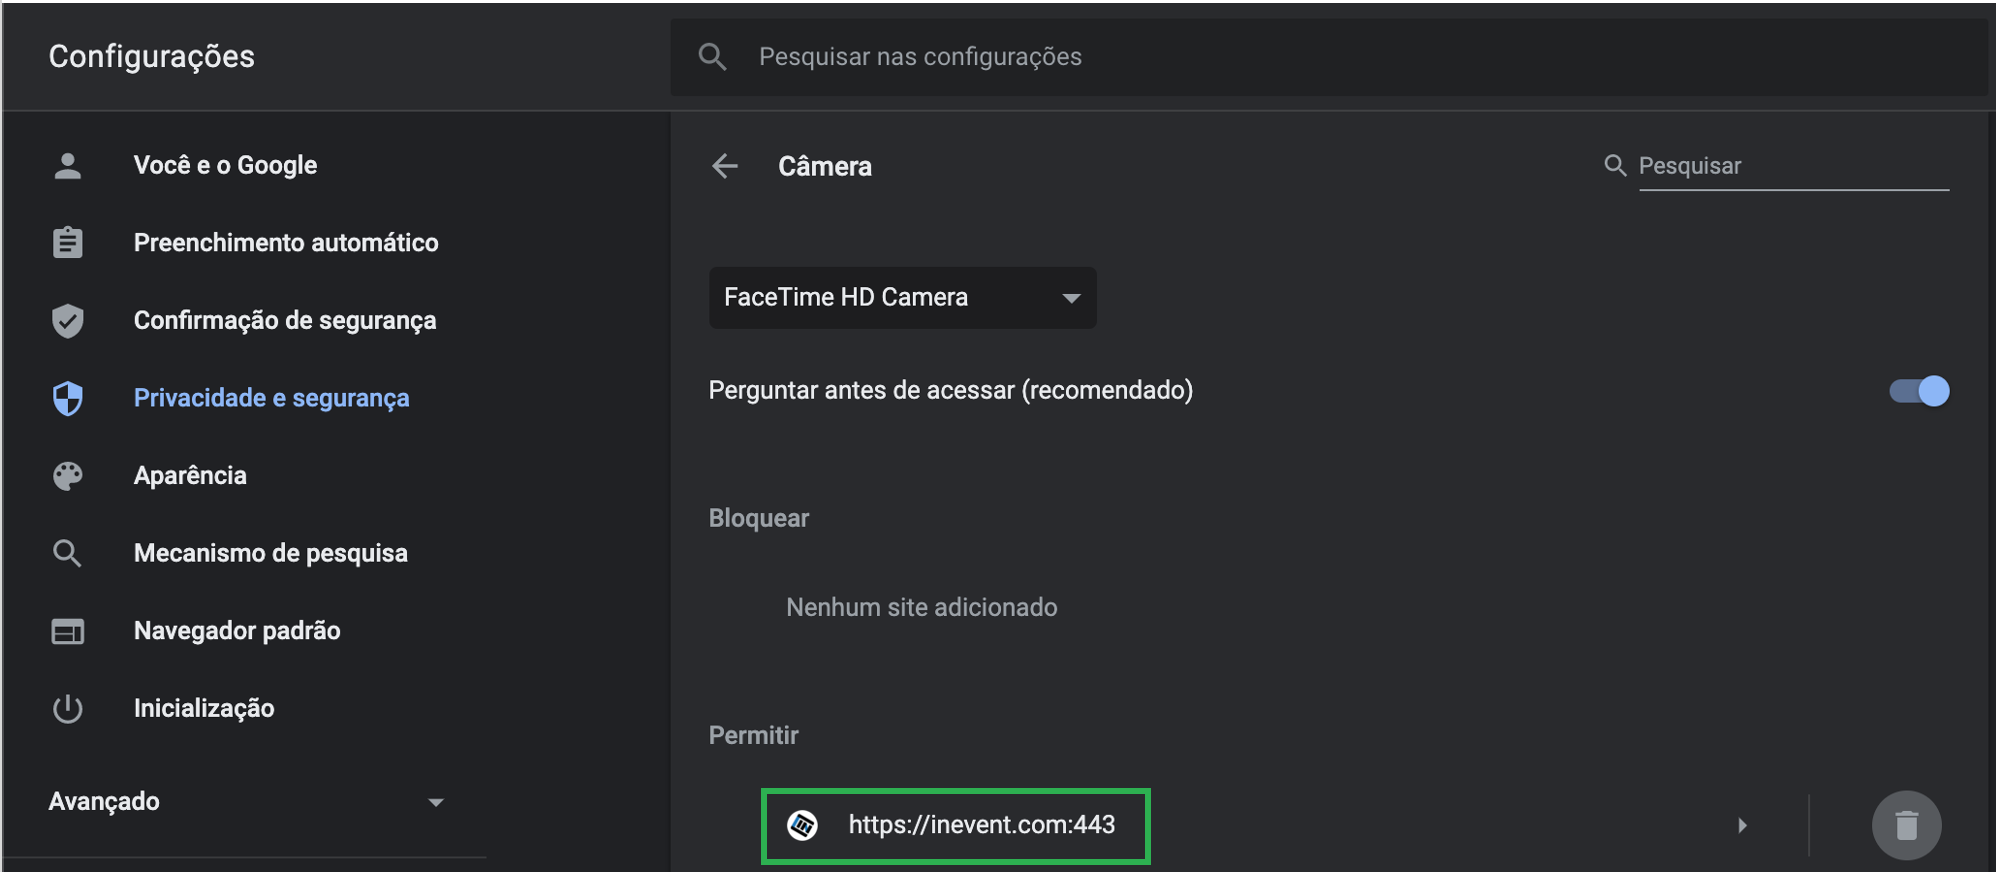Click the back arrow next to Câmera
Viewport: 1996px width, 872px height.
tap(725, 166)
